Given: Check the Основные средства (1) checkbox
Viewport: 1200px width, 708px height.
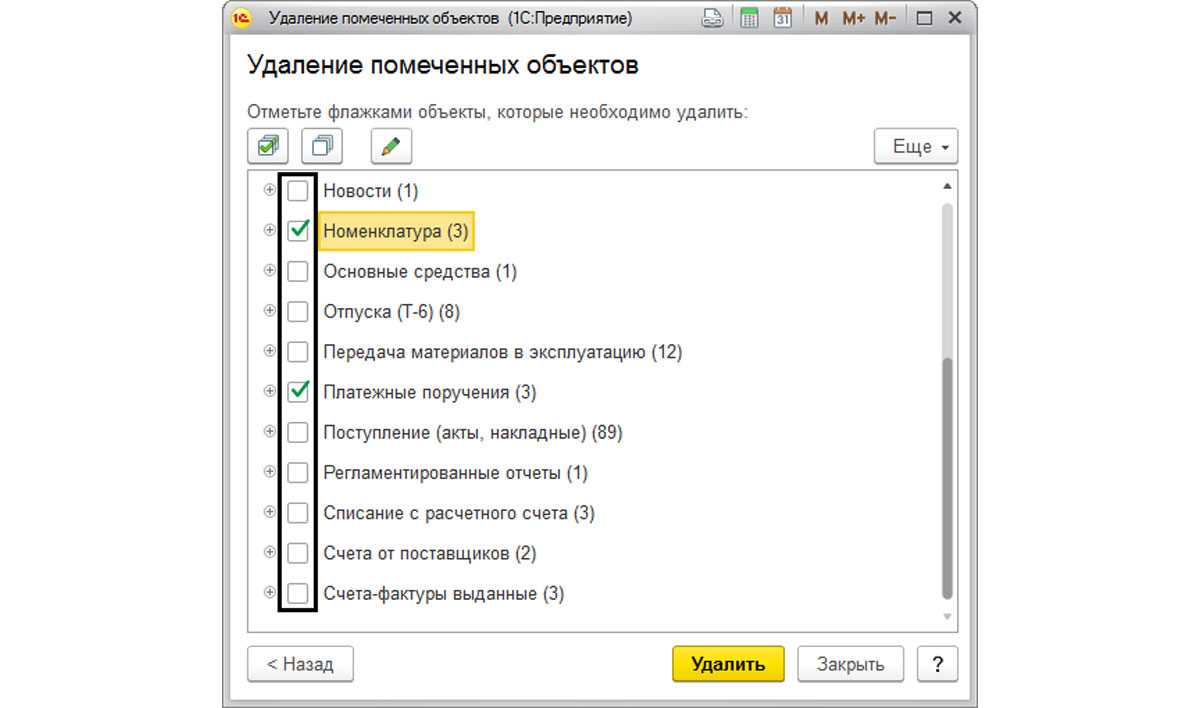Looking at the screenshot, I should pyautogui.click(x=298, y=271).
